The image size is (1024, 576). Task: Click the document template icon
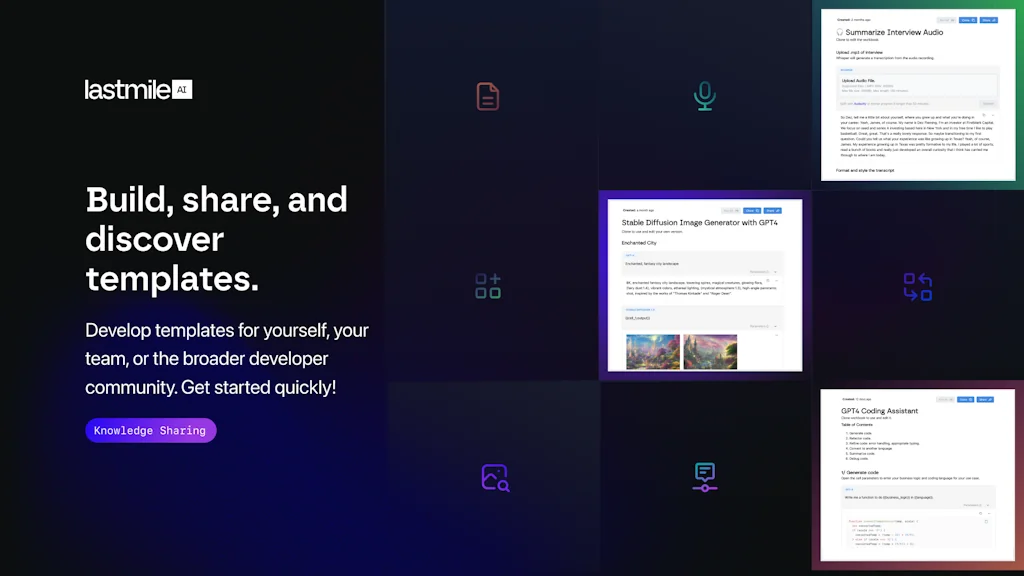[x=488, y=97]
